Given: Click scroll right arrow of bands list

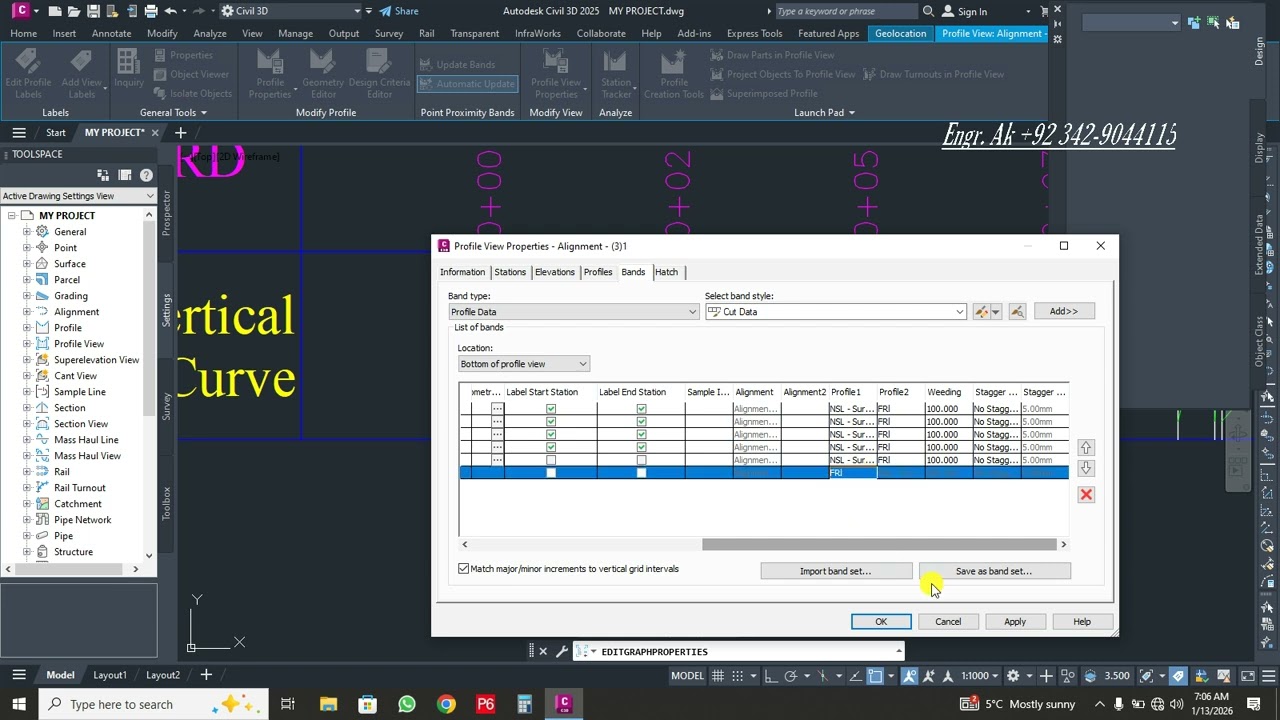Looking at the screenshot, I should [x=1063, y=544].
